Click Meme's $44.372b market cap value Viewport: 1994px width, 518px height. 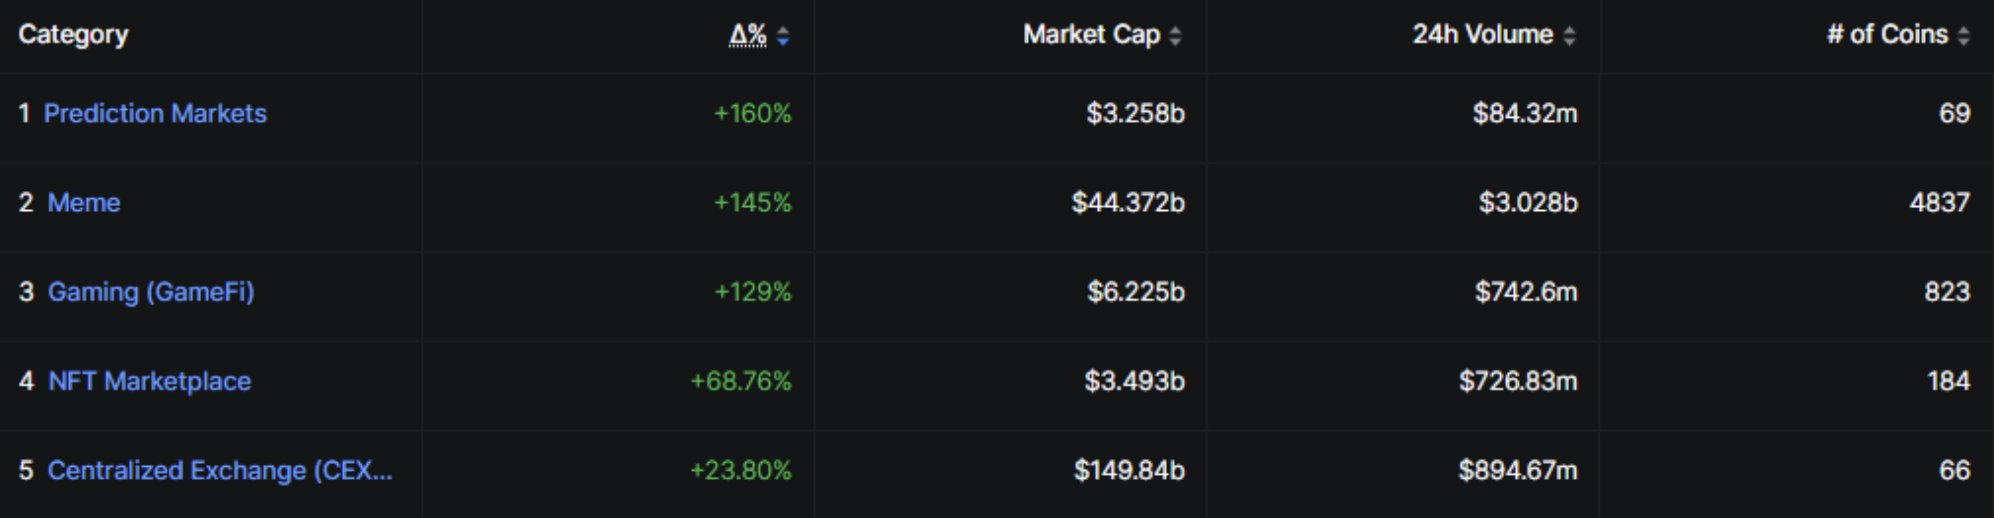pyautogui.click(x=1128, y=202)
